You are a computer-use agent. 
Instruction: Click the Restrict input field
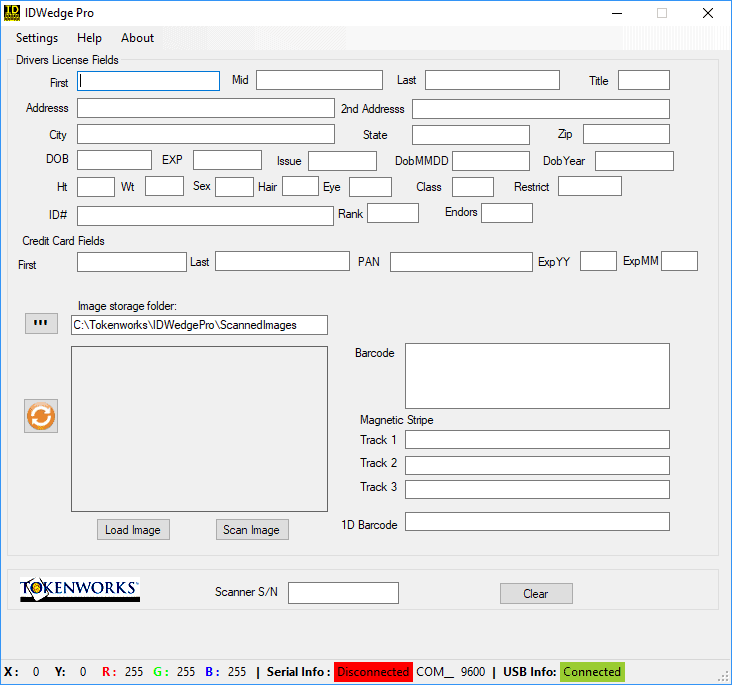click(x=590, y=186)
